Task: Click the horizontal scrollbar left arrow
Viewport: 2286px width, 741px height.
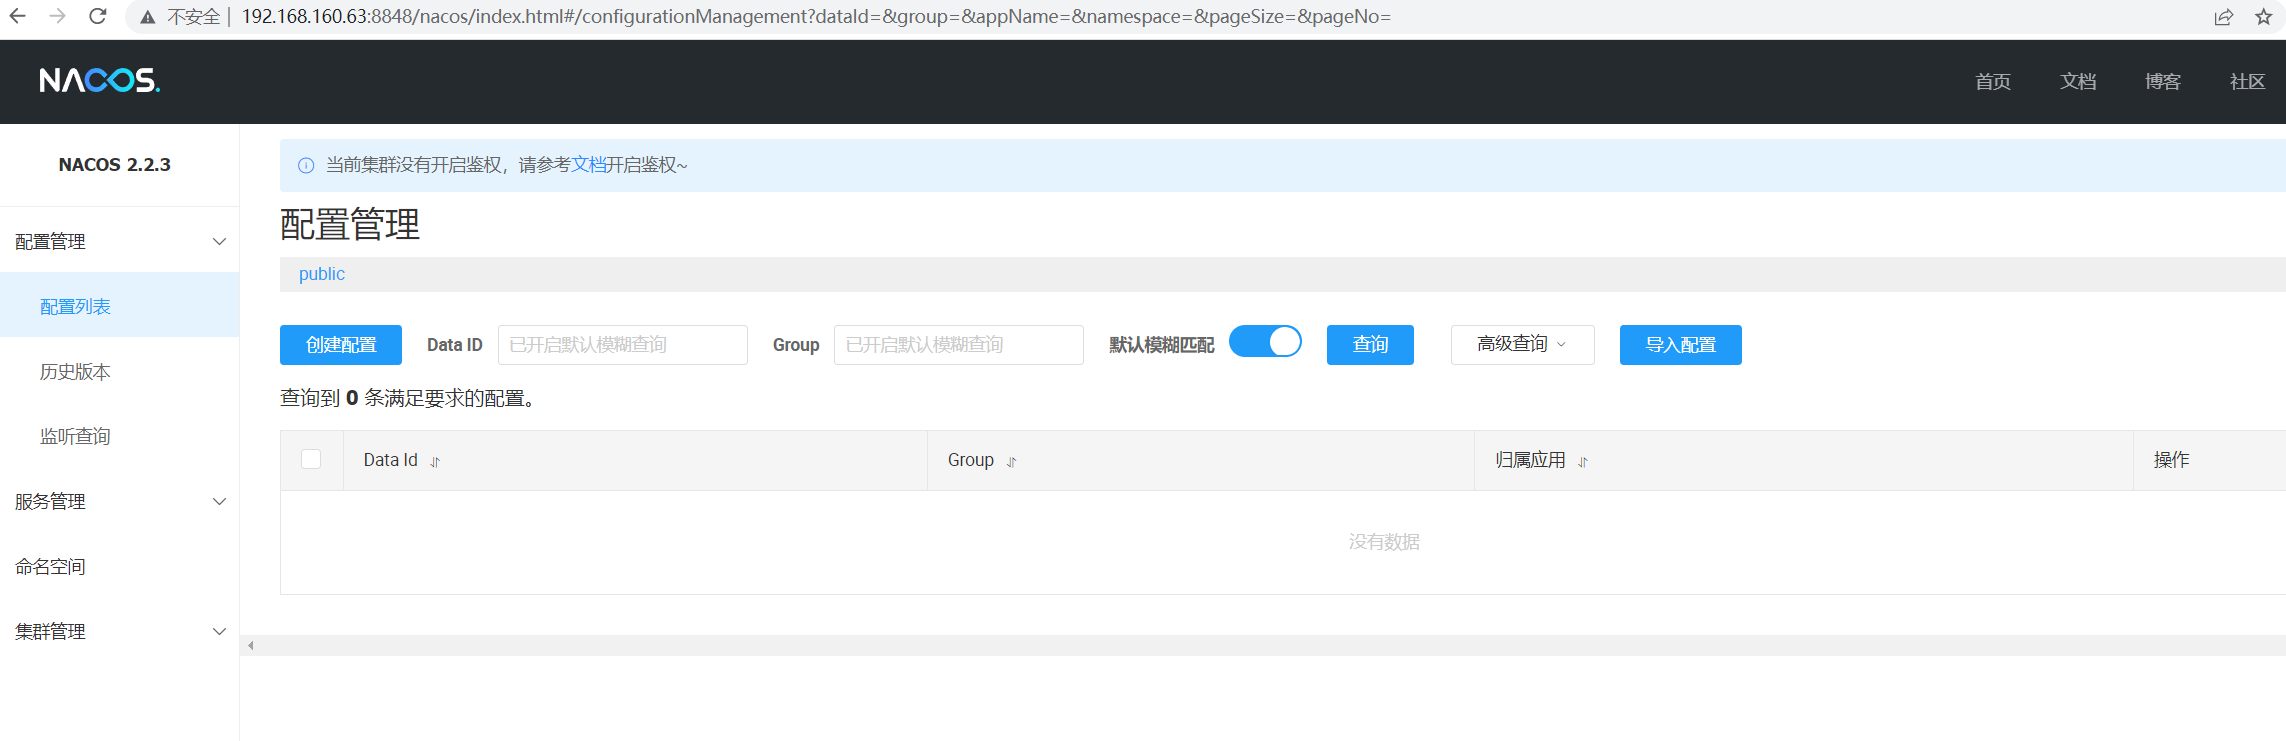Action: click(x=251, y=646)
